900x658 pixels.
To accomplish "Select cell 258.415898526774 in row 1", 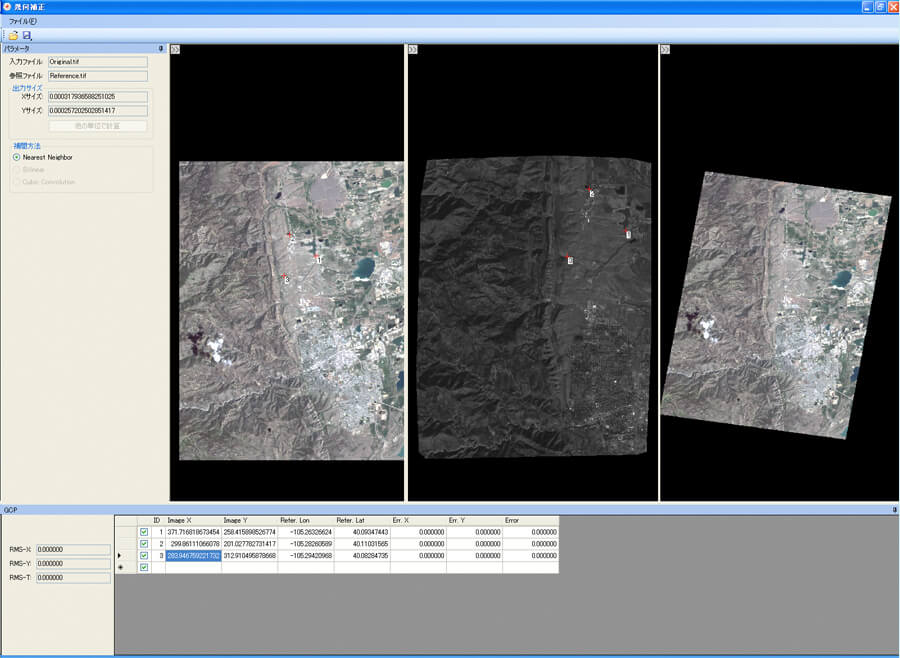I will click(250, 532).
